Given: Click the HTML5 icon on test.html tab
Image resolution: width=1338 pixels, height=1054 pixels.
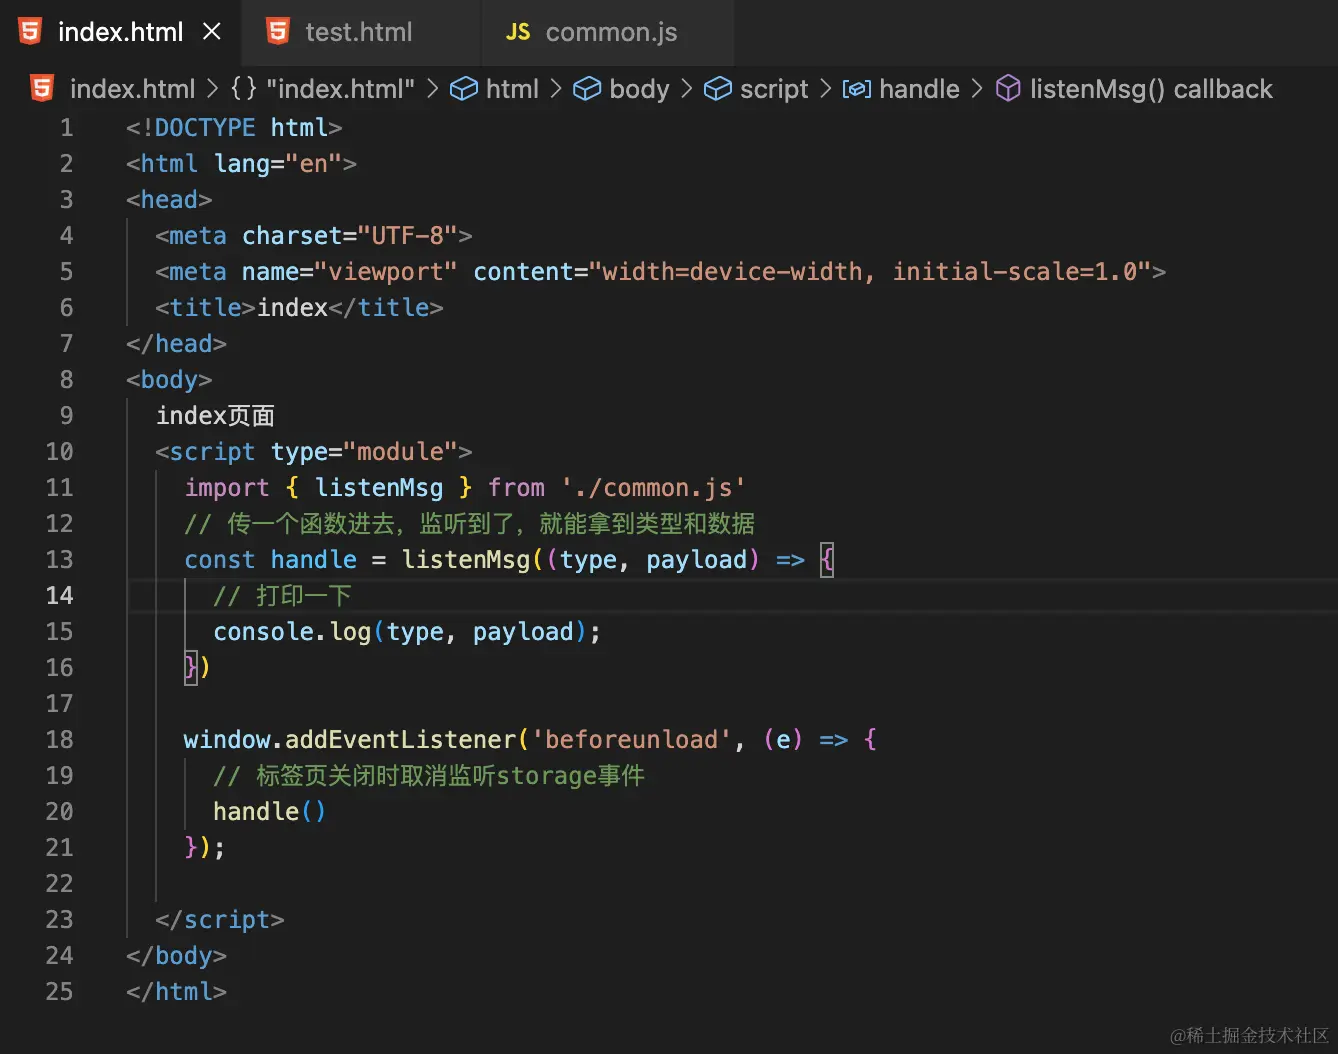Looking at the screenshot, I should pos(278,32).
